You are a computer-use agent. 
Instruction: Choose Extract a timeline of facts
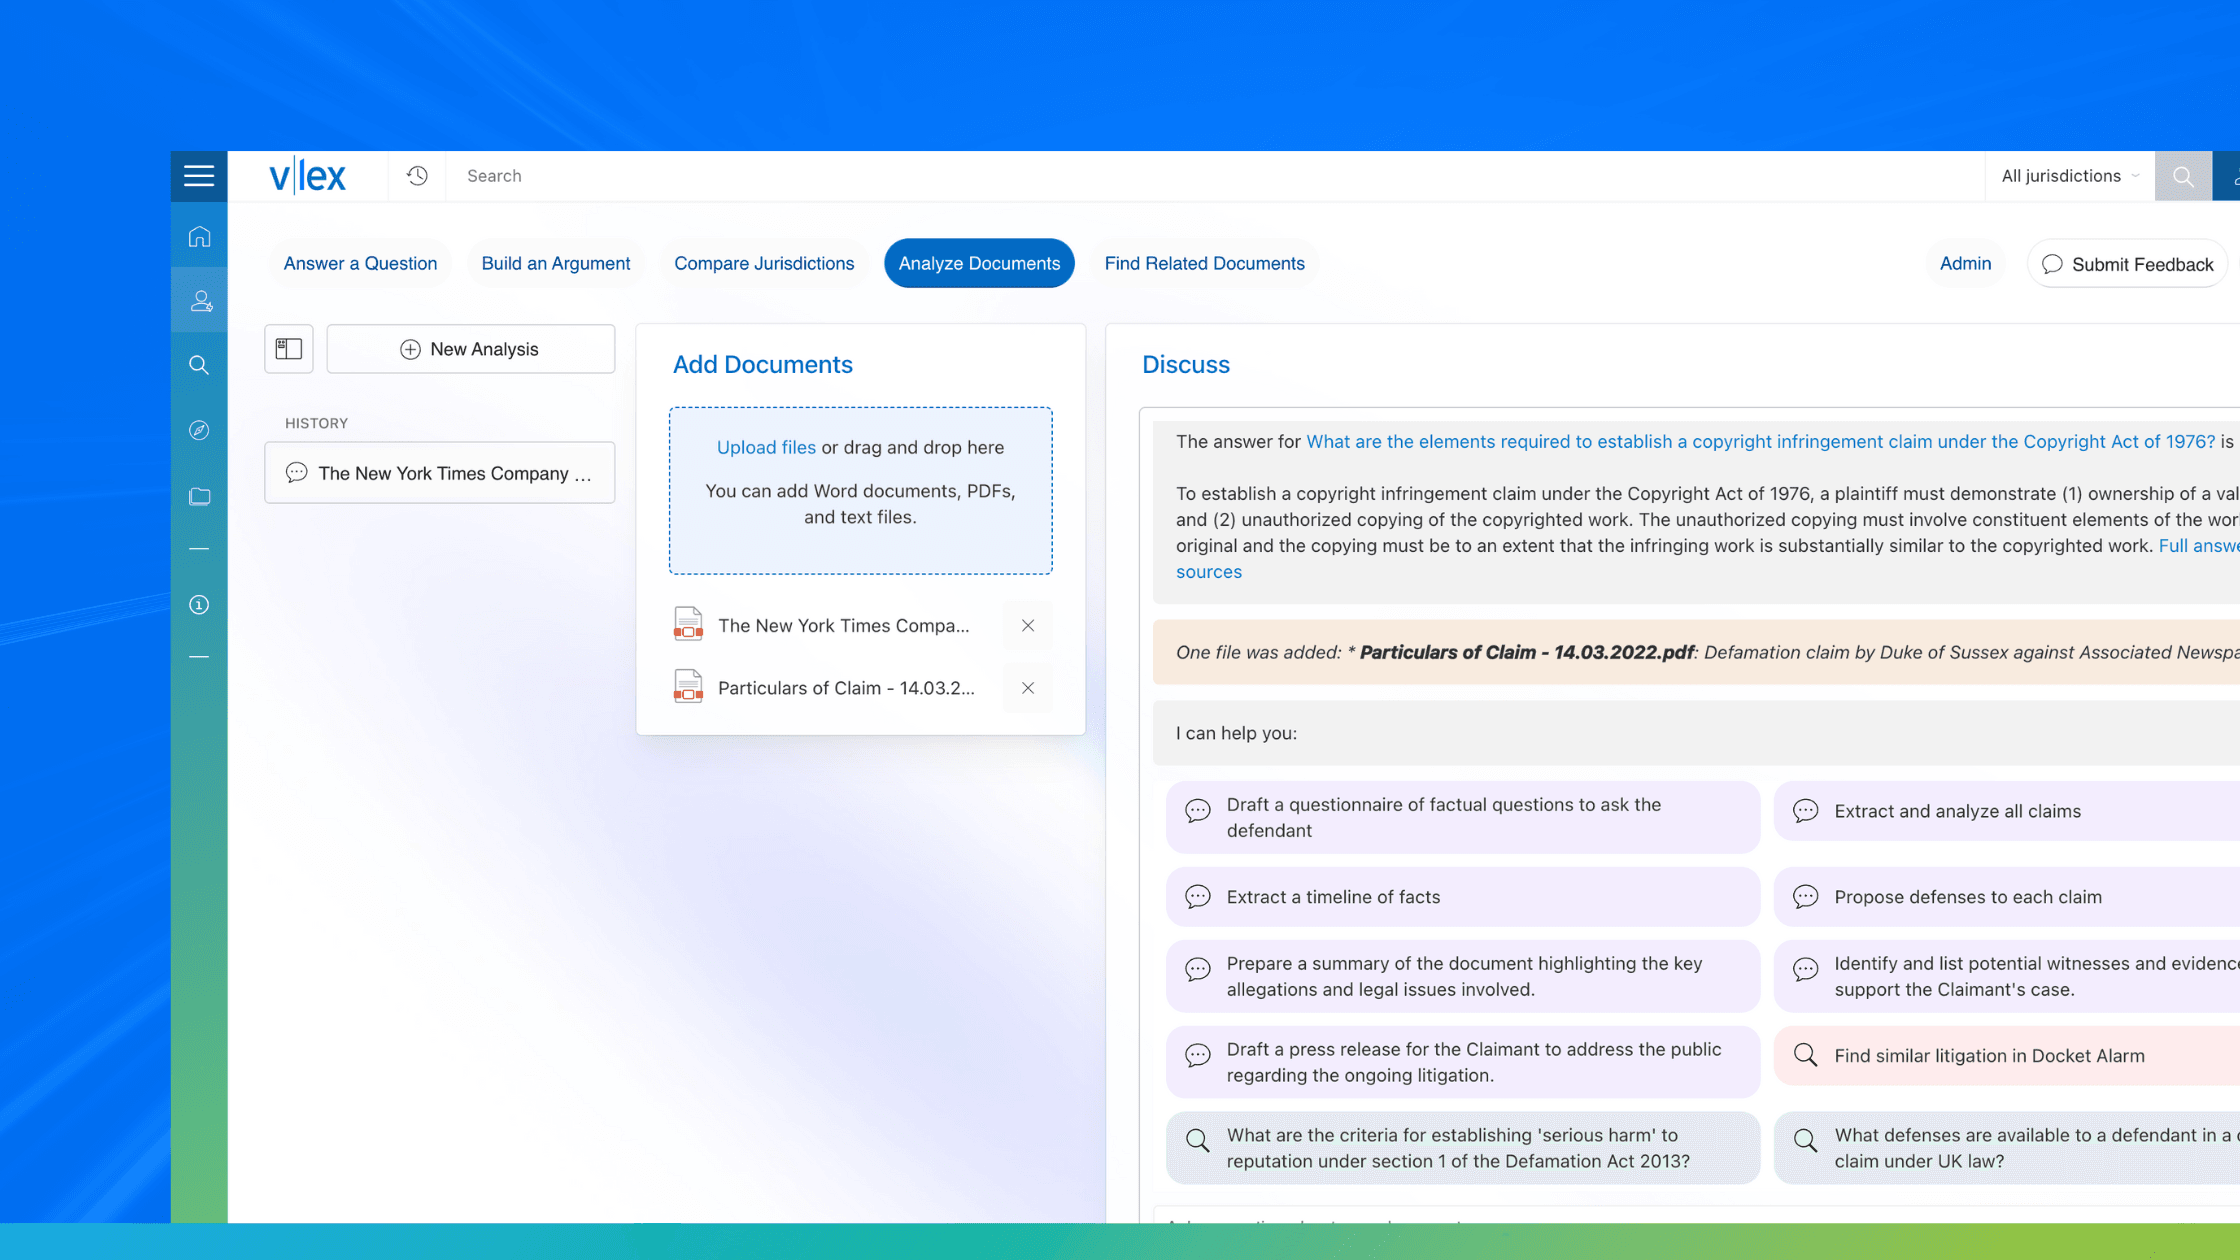click(x=1463, y=897)
